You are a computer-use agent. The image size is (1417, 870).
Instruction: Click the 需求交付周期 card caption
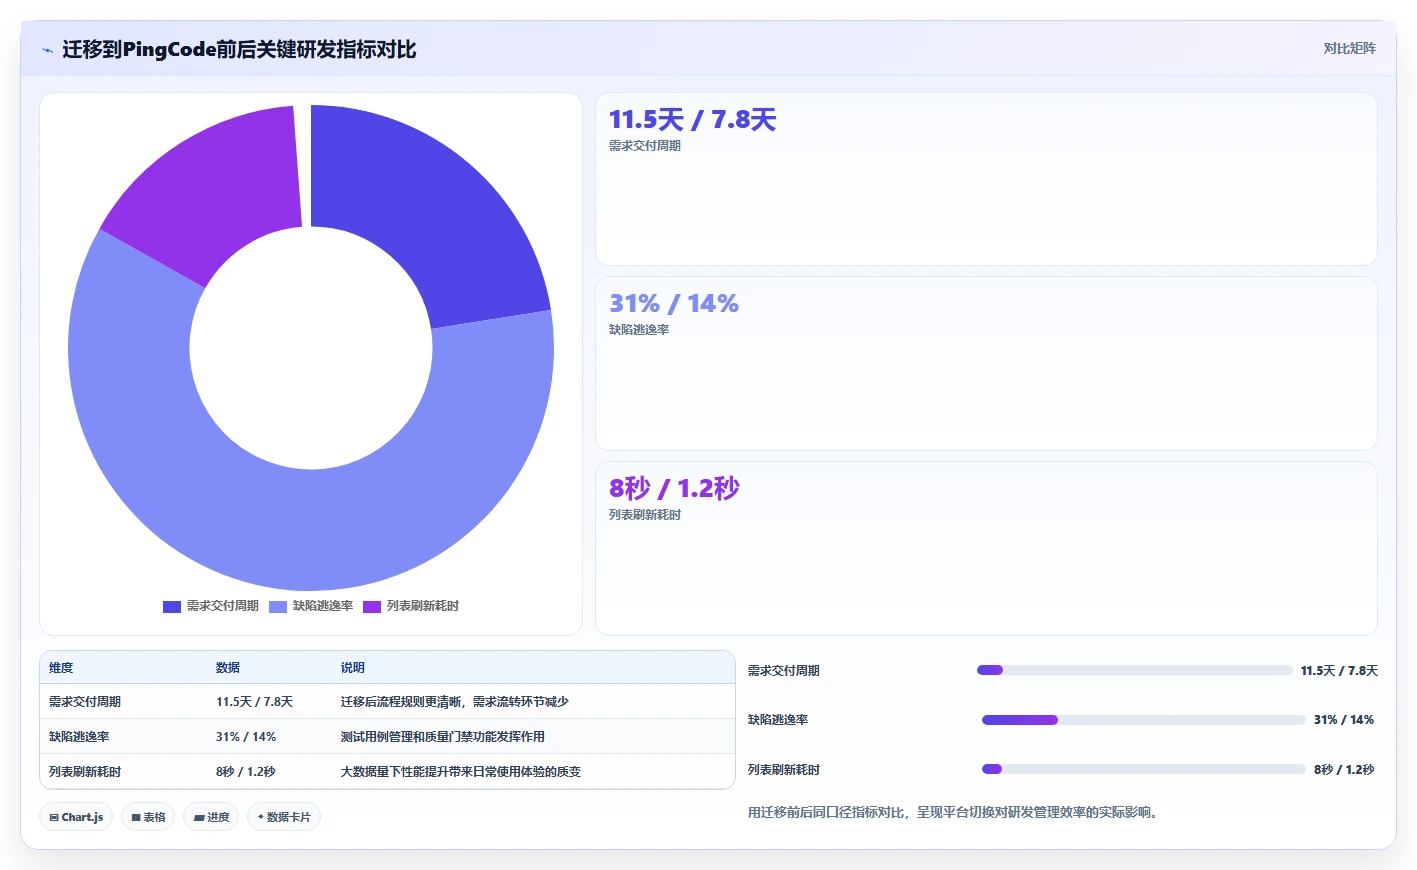[645, 146]
